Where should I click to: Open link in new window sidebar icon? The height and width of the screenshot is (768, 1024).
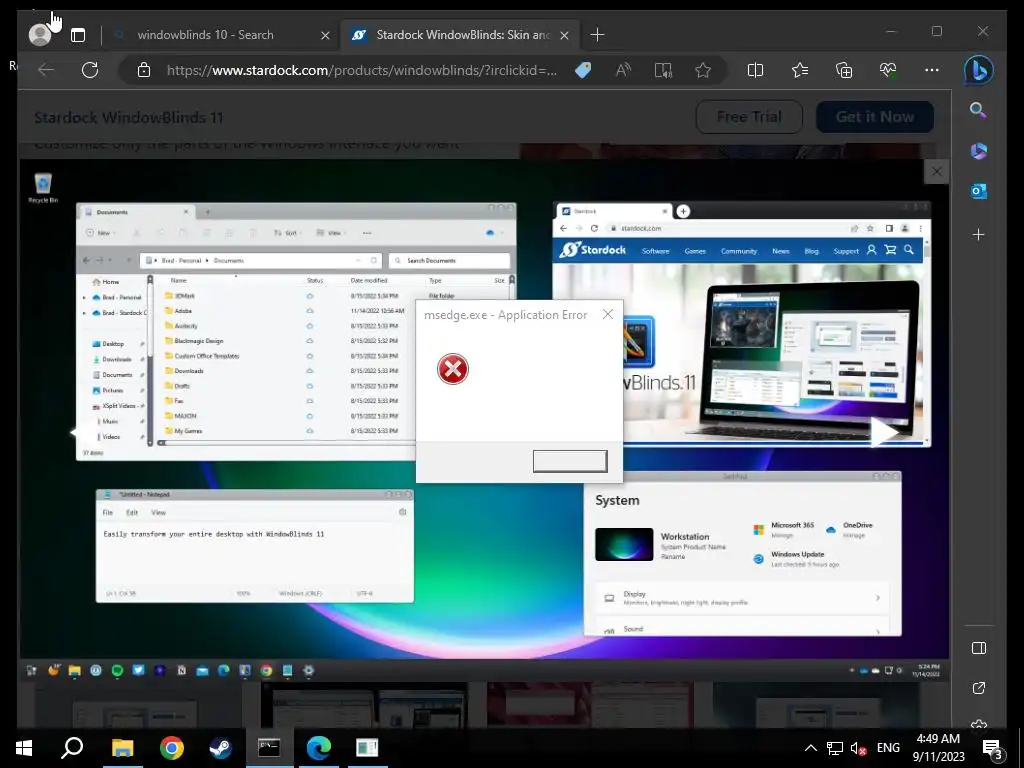click(x=978, y=688)
